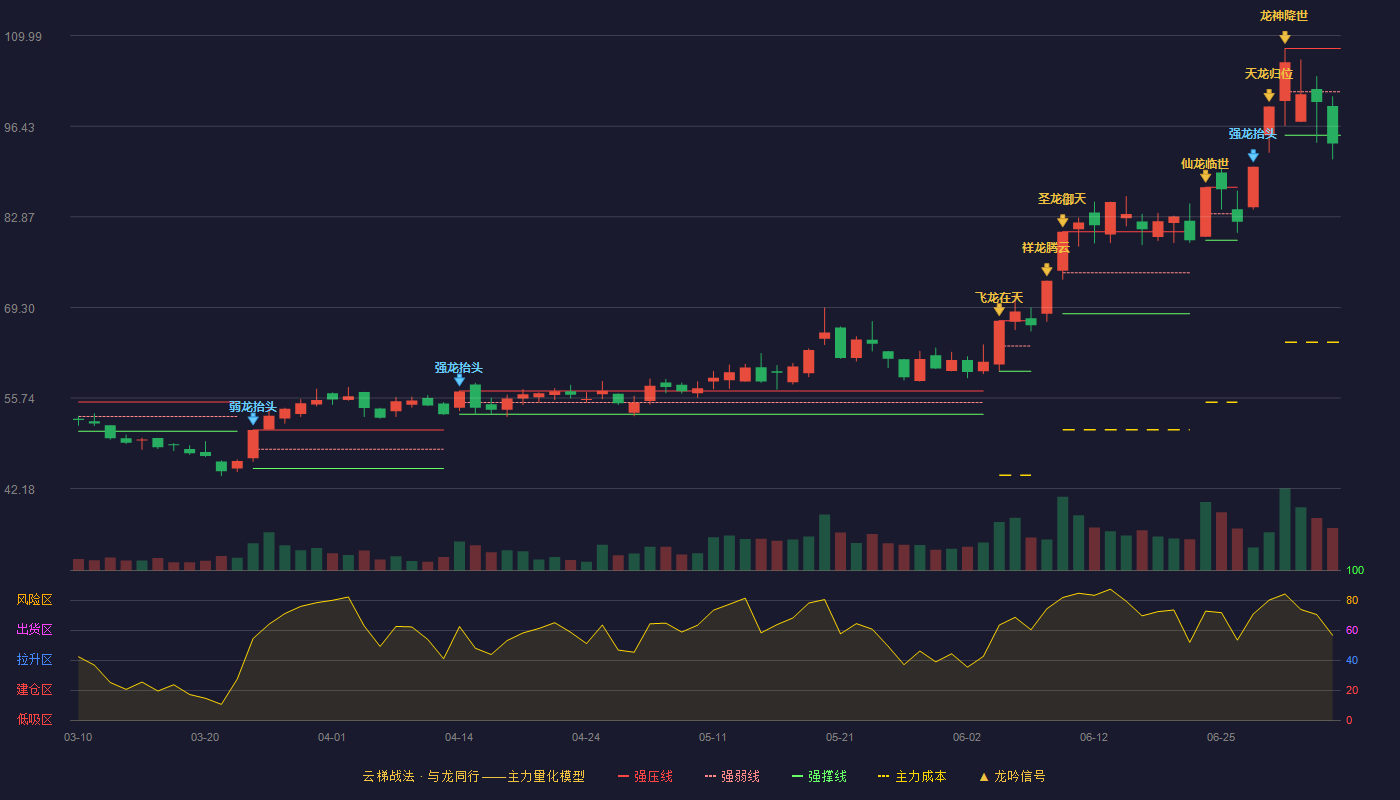Viewport: 1400px width, 800px height.
Task: Click the 龙神降世 signal label
Action: (x=1284, y=16)
